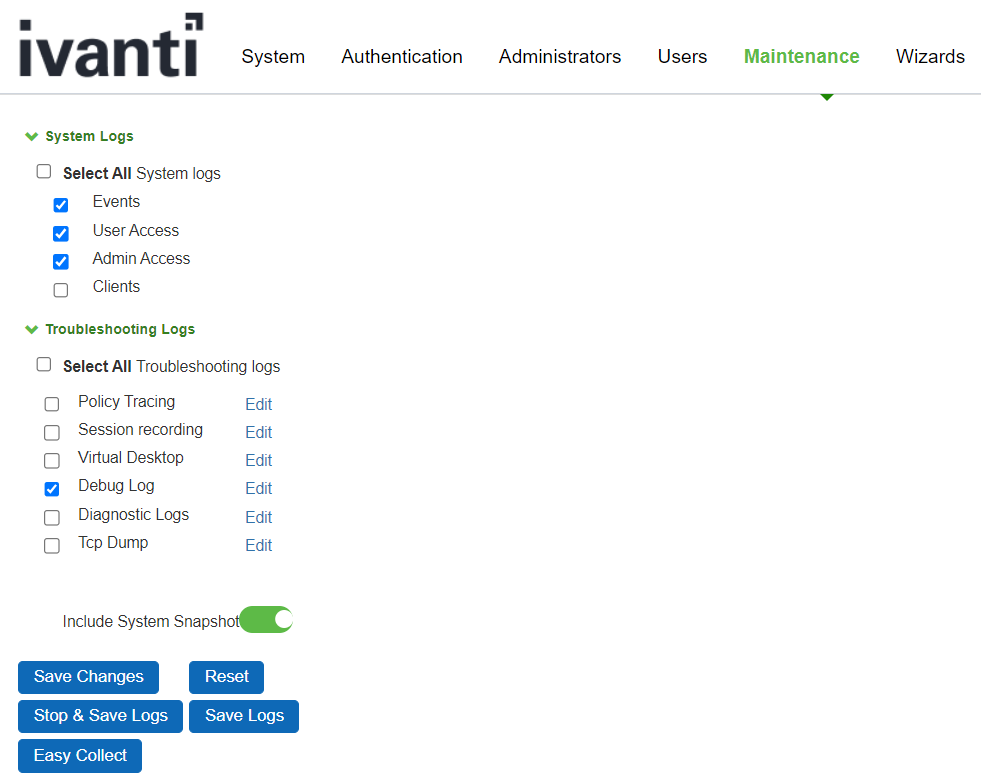
Task: Open Edit link for Diagnostic Logs
Action: 259,517
